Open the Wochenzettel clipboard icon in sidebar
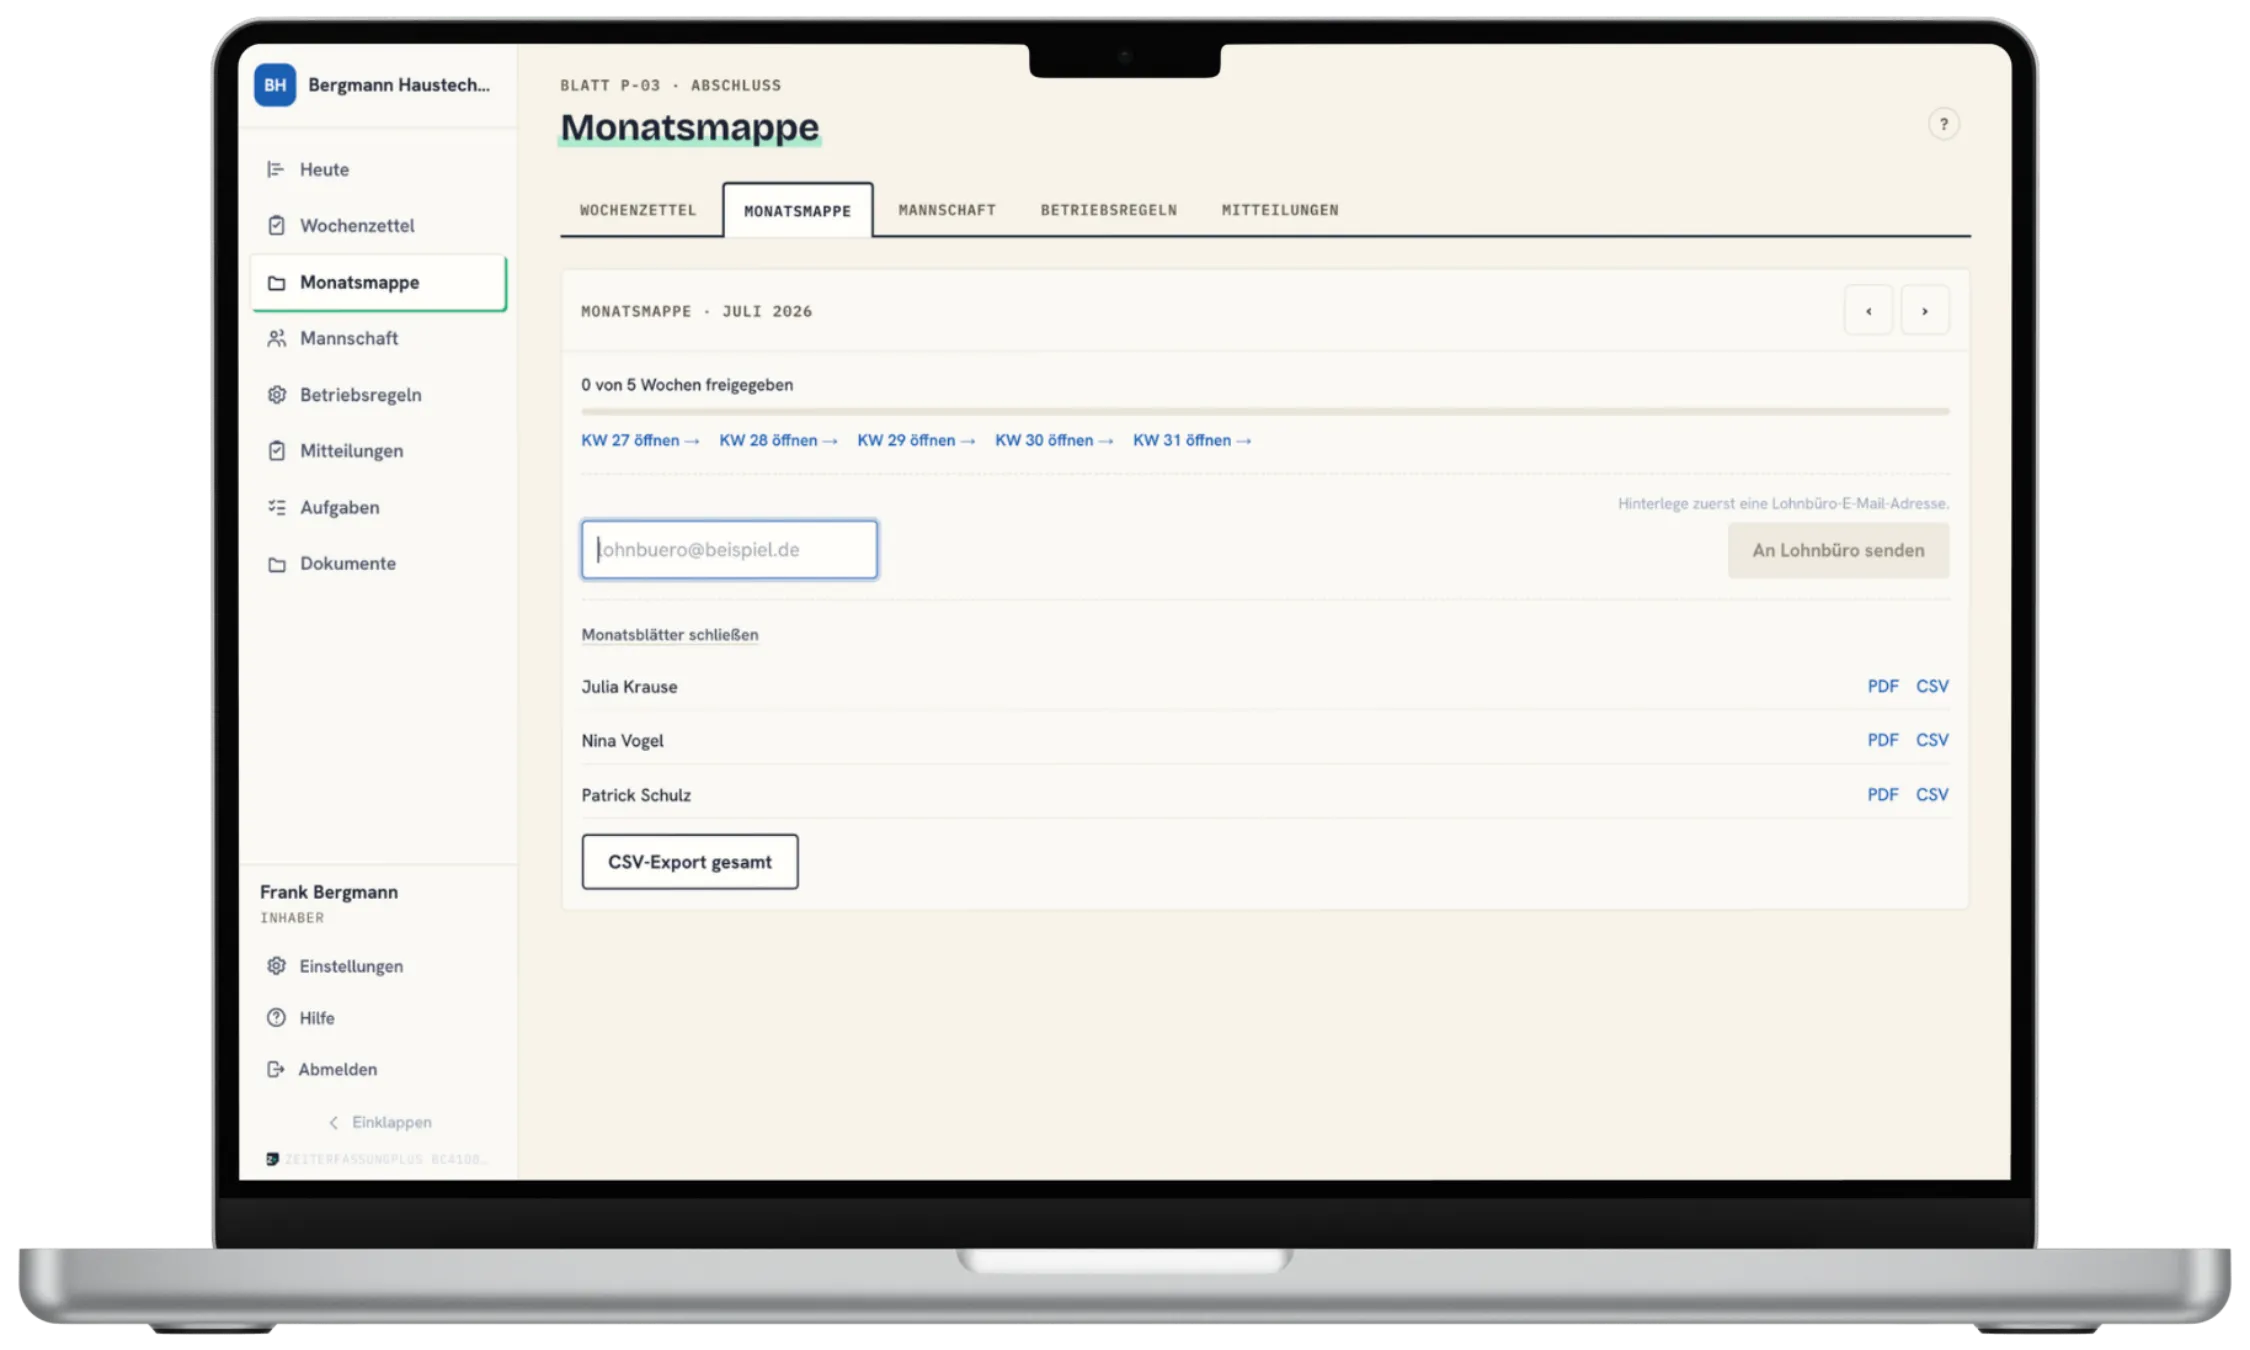Screen dimensions: 2250x1350 pyautogui.click(x=276, y=225)
